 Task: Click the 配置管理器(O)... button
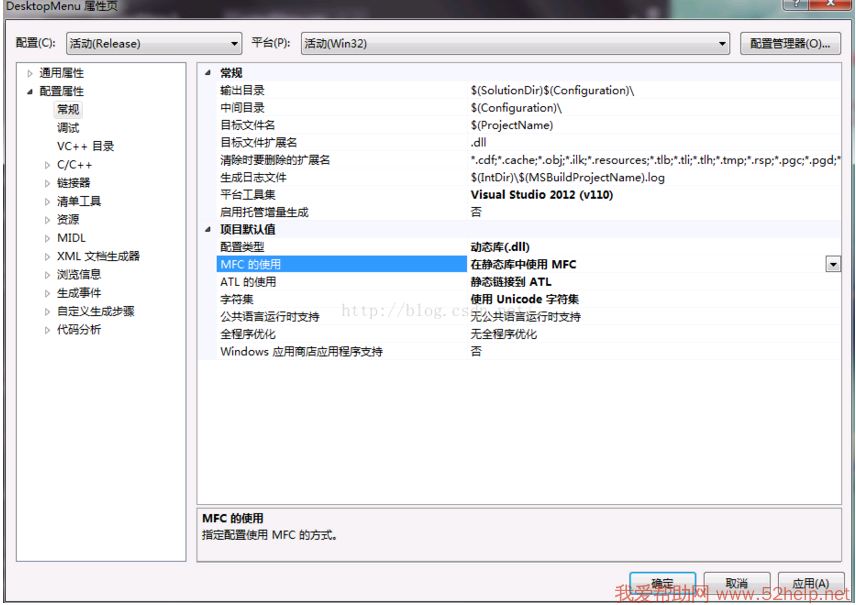[x=790, y=43]
